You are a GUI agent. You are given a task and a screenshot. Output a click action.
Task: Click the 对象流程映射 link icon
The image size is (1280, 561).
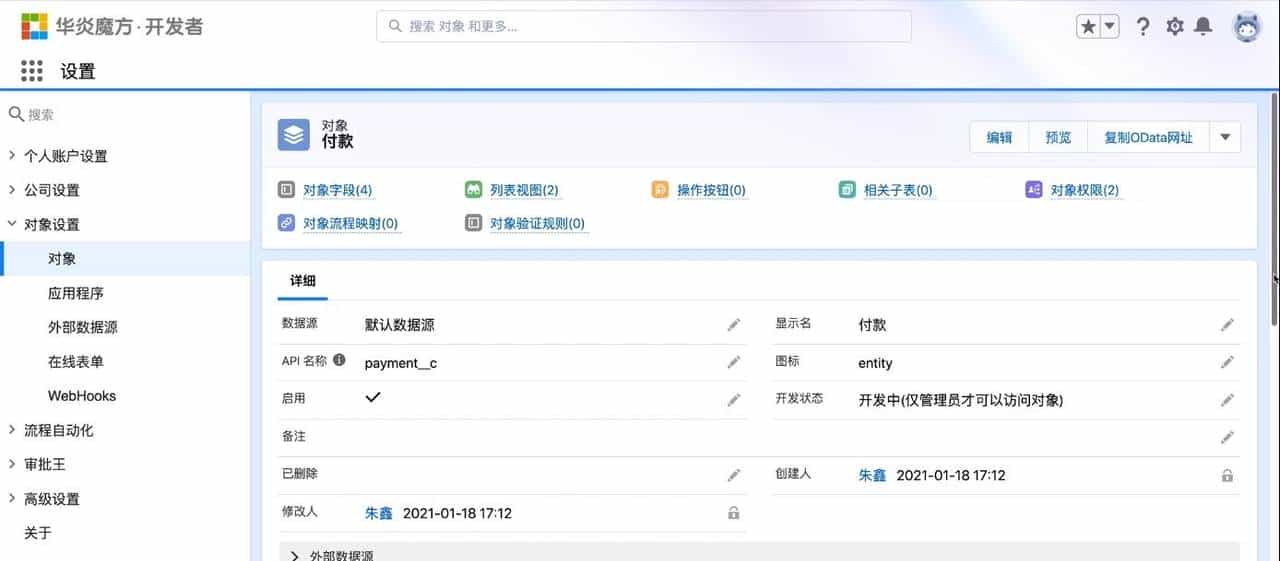tap(286, 223)
